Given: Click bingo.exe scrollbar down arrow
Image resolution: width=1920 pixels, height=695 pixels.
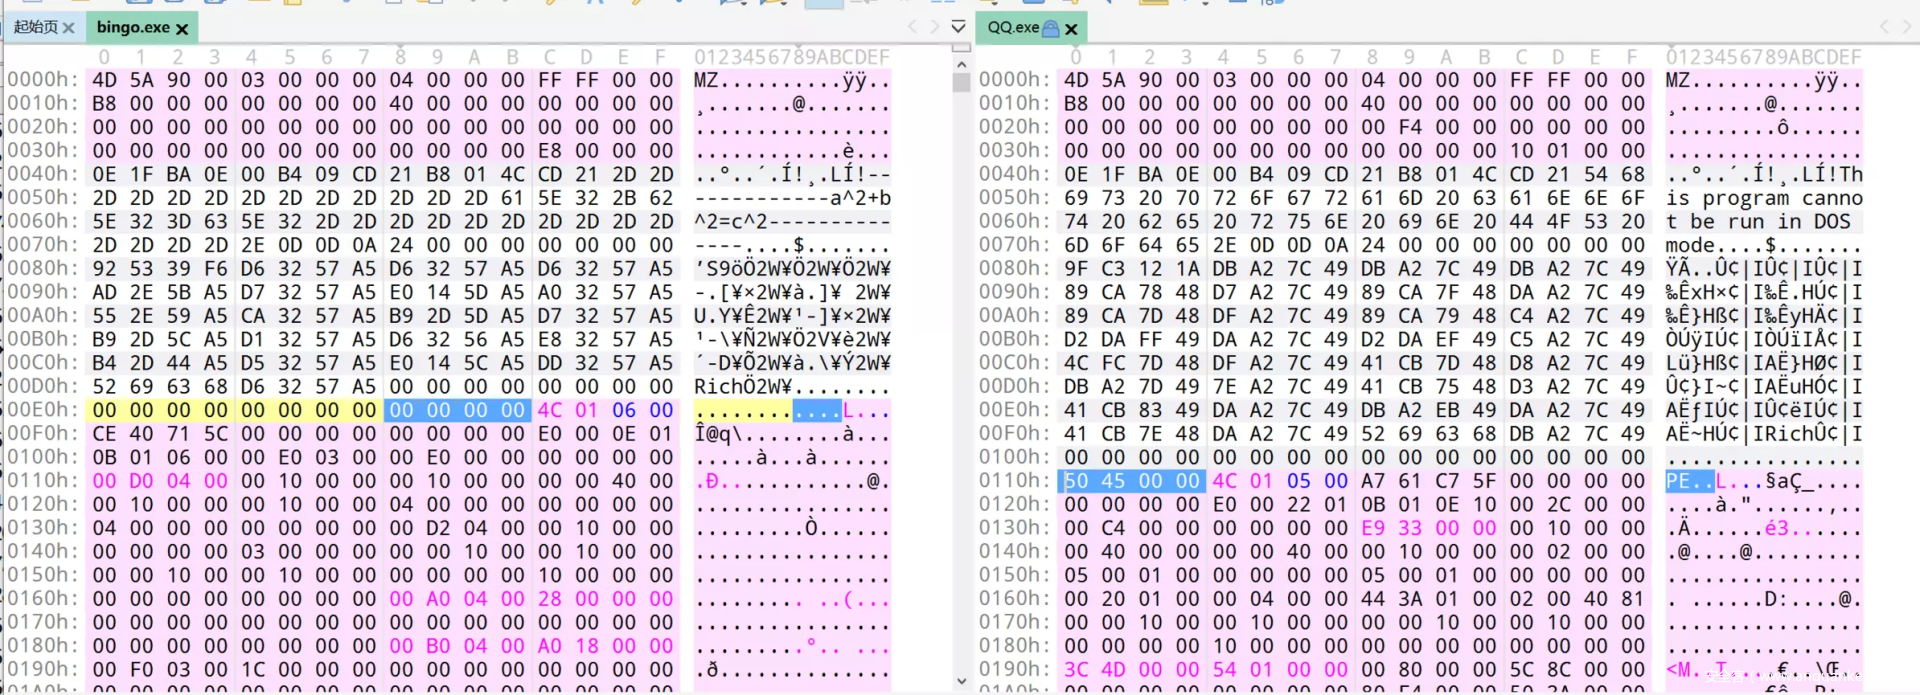Looking at the screenshot, I should (x=961, y=681).
